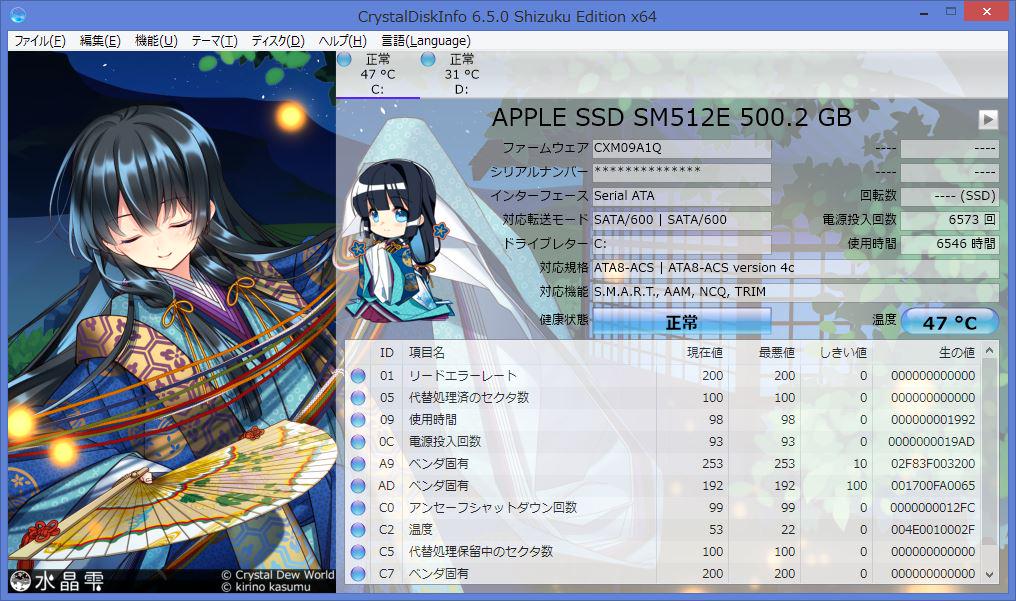This screenshot has height=601, width=1016.
Task: Open the 言語(Language) menu
Action: click(425, 41)
